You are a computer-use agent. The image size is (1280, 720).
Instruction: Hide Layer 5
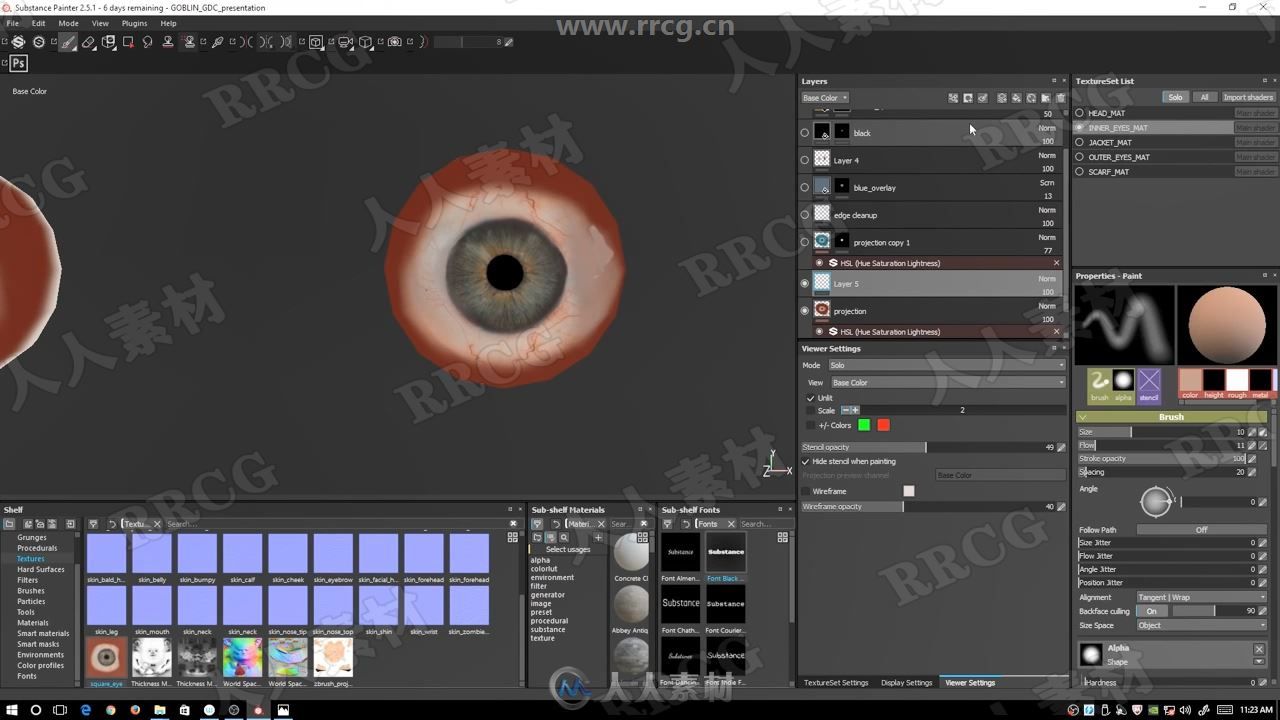[805, 284]
